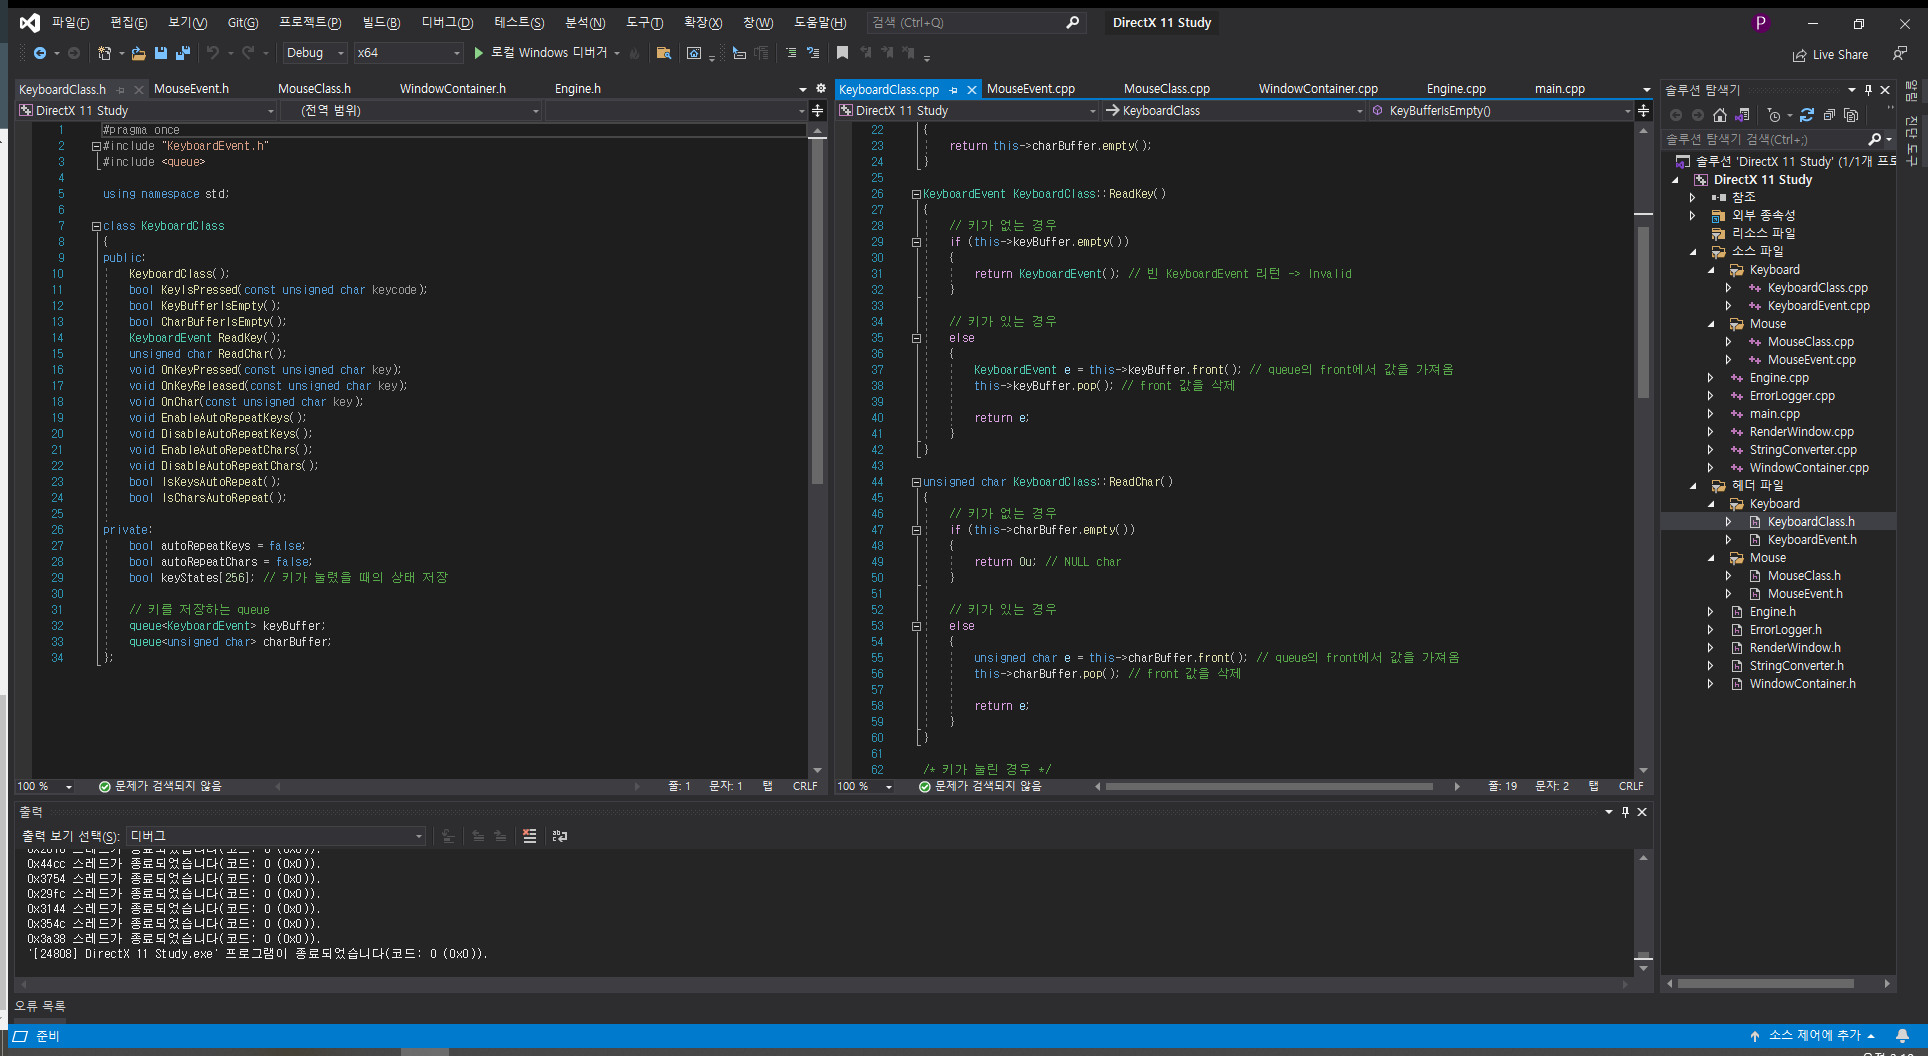Click the split editor icon in the right code pane

tap(1643, 111)
